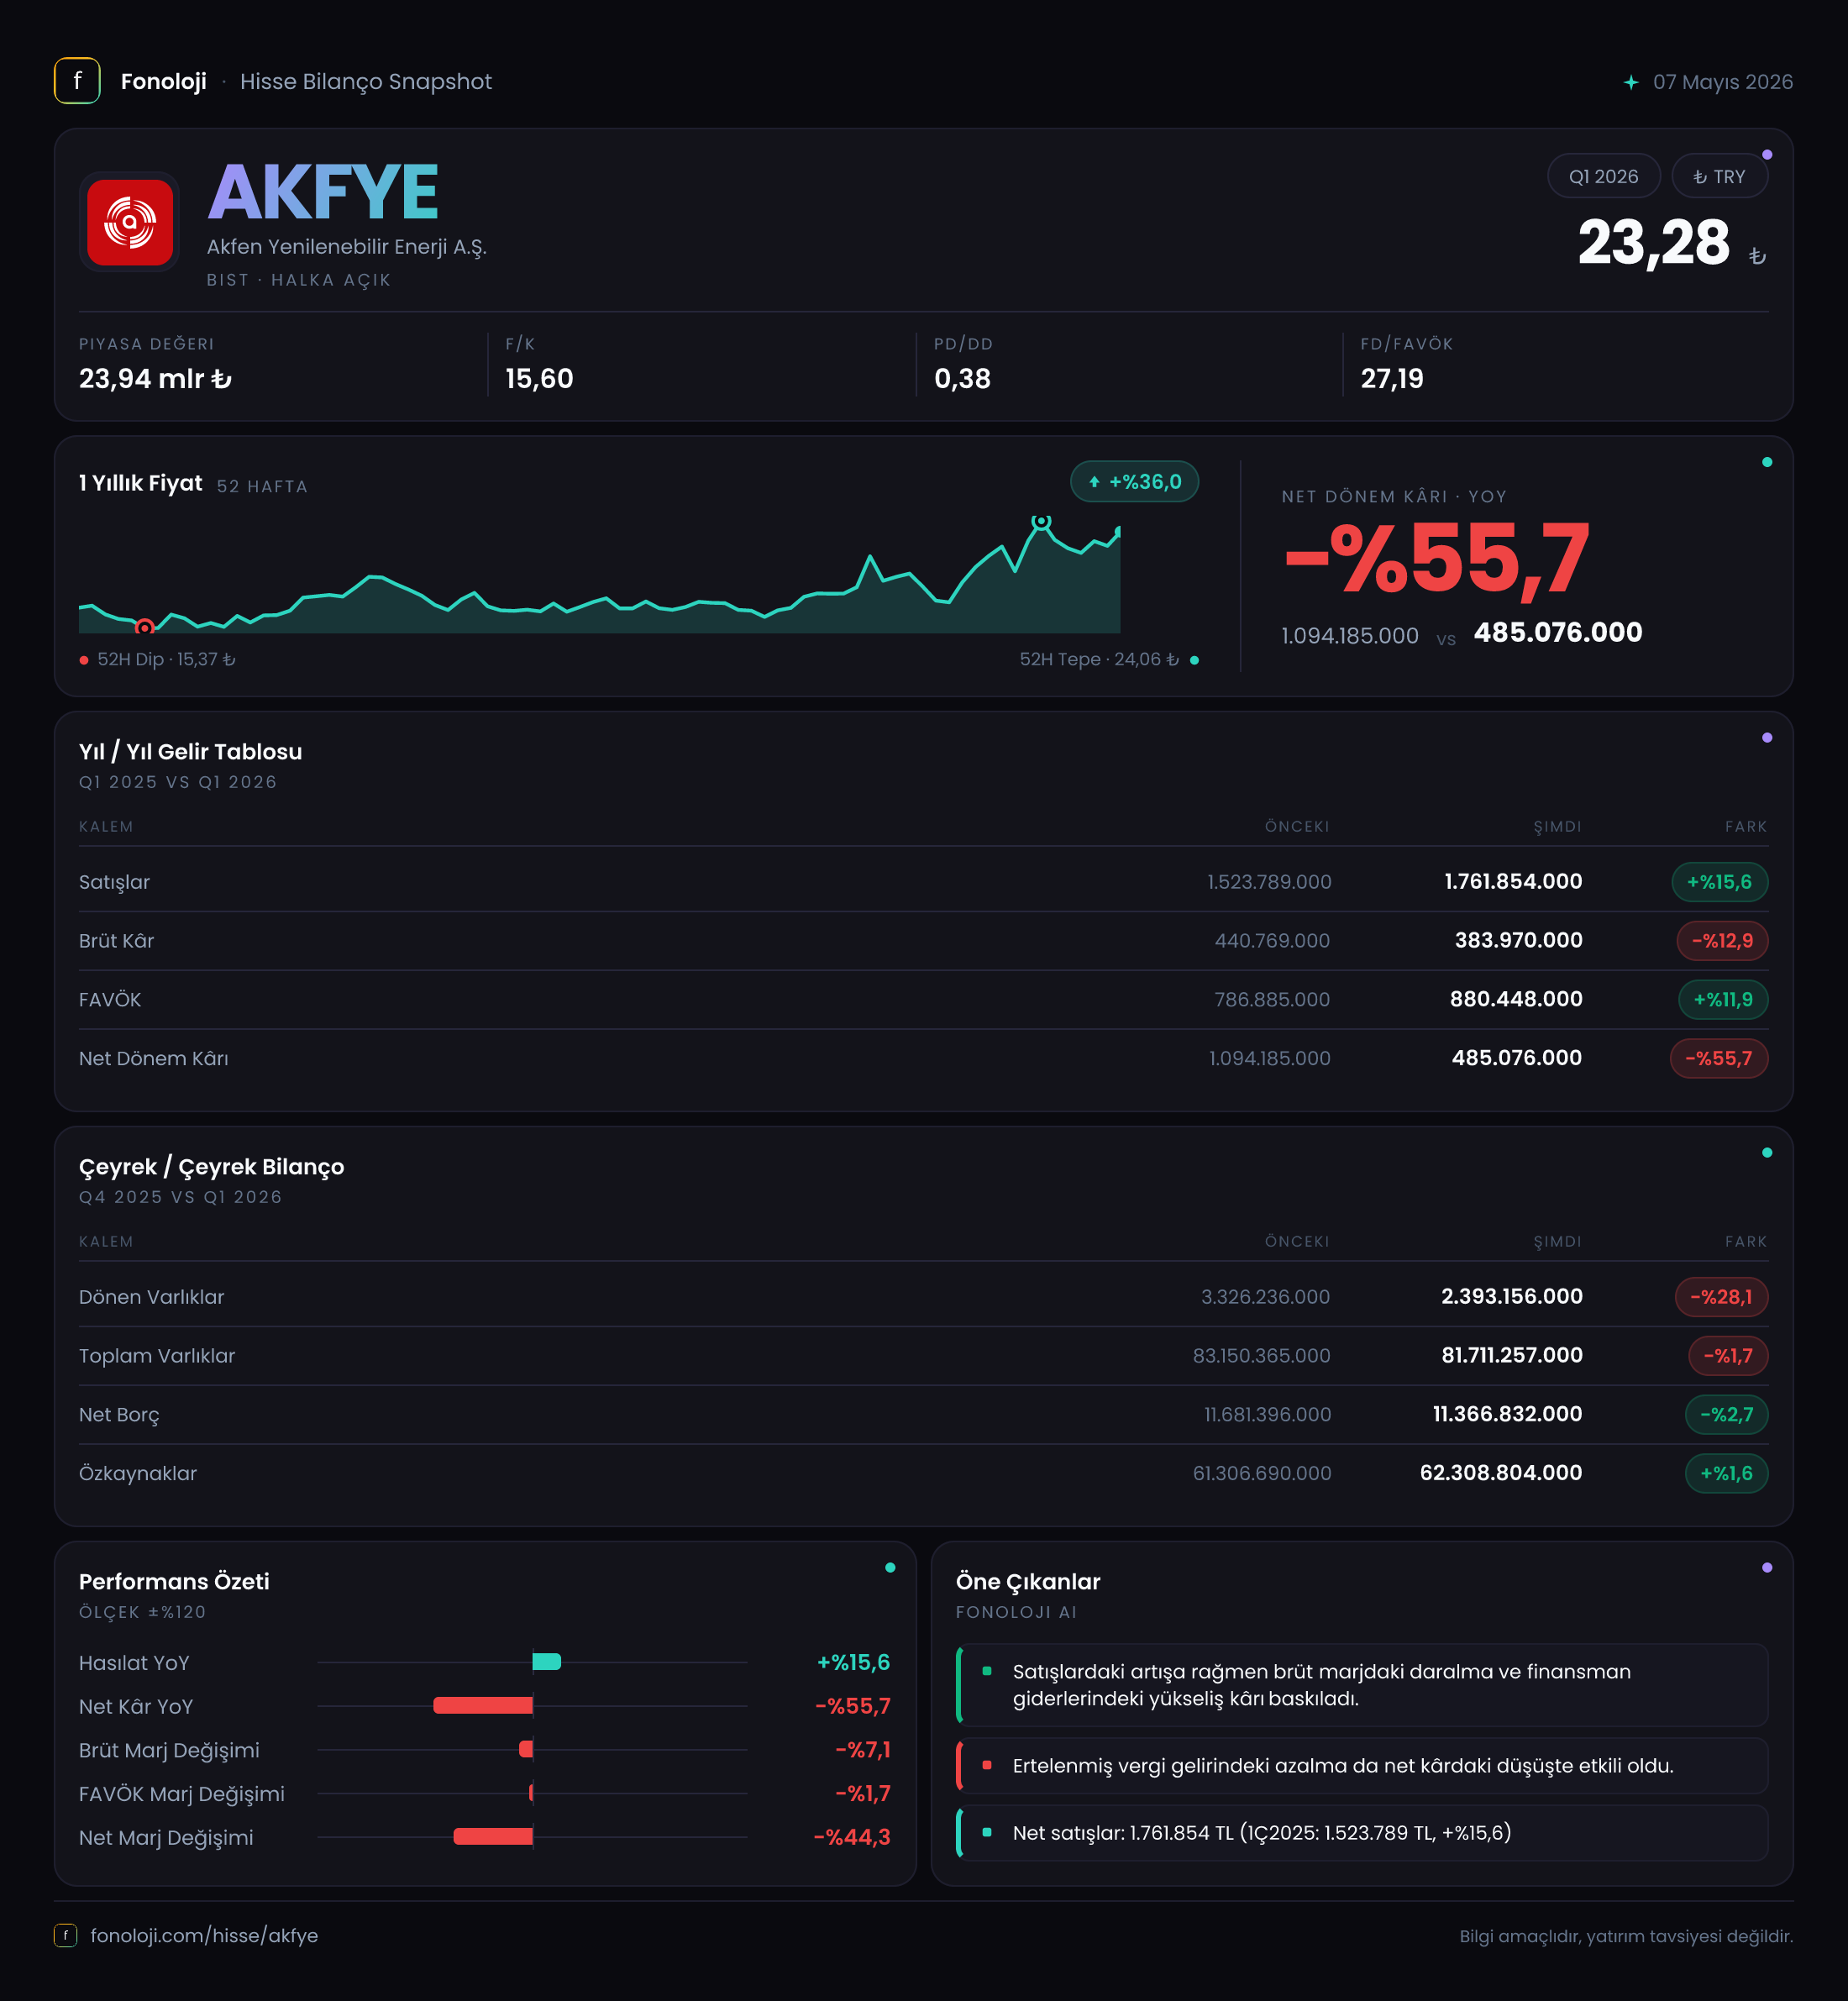Click the FAVÖK Marj Değişimi value -%1,7

click(863, 1793)
